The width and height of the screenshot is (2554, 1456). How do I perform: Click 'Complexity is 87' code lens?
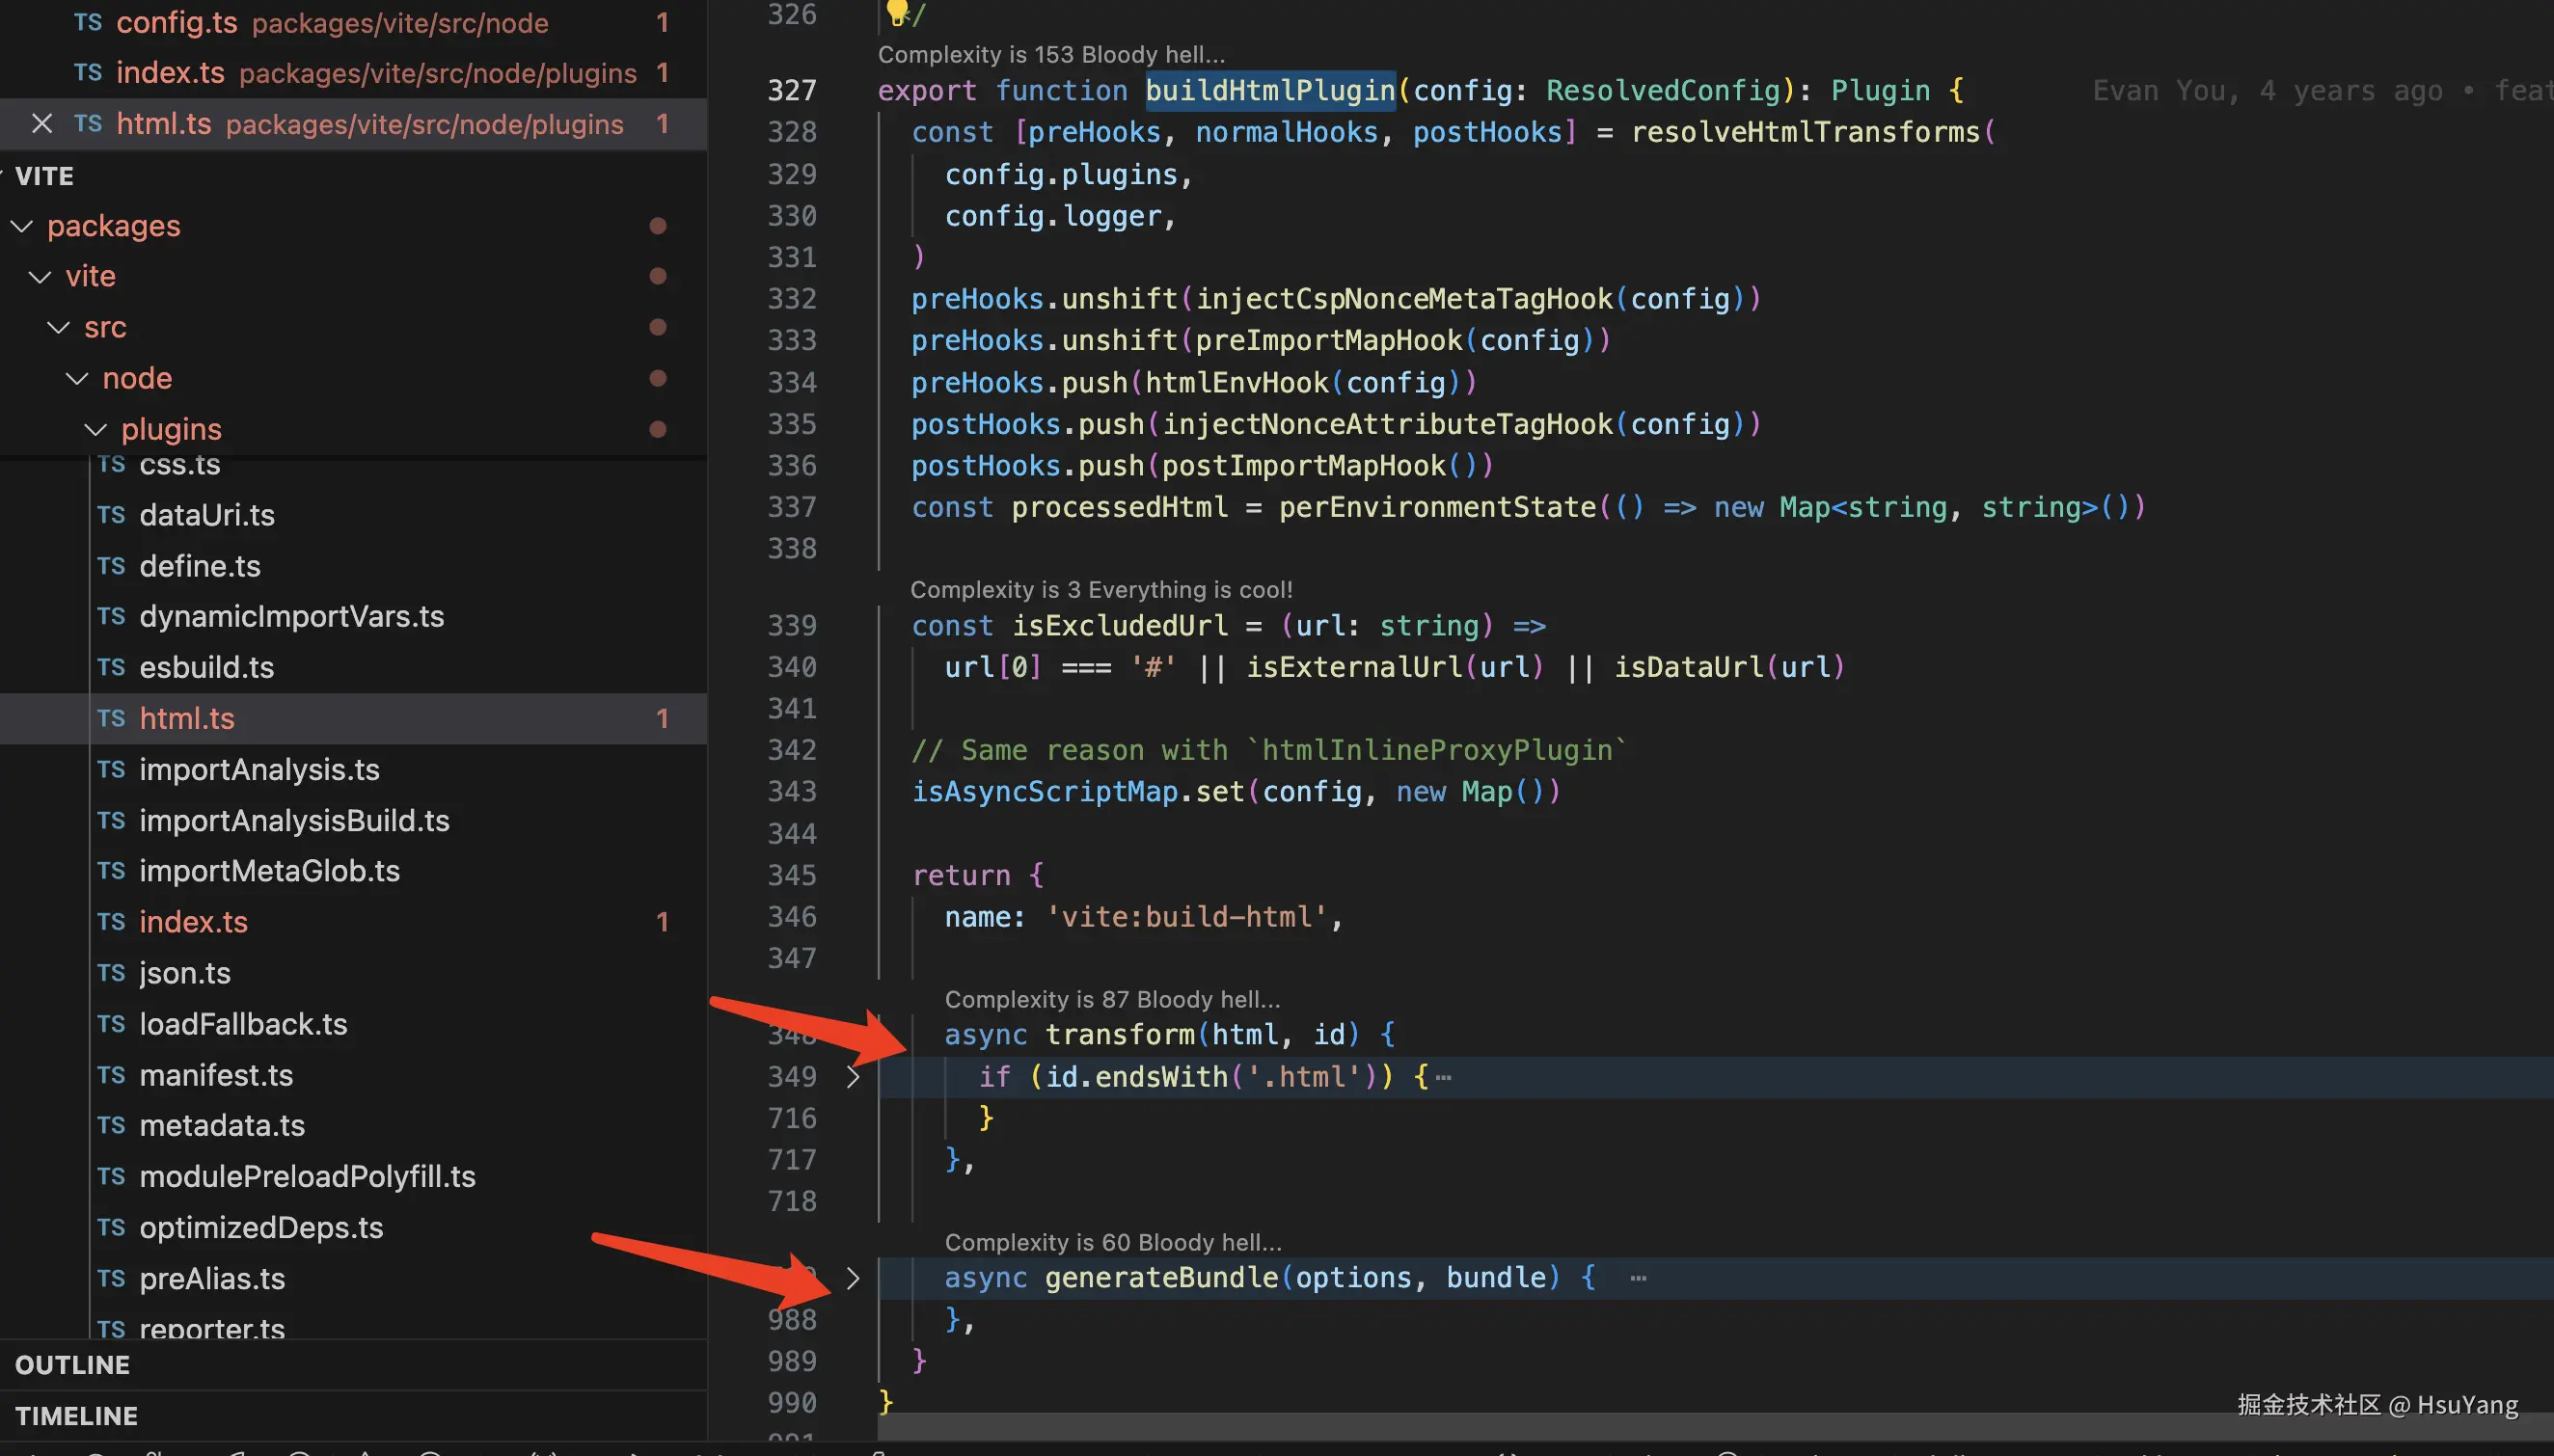[x=1111, y=999]
